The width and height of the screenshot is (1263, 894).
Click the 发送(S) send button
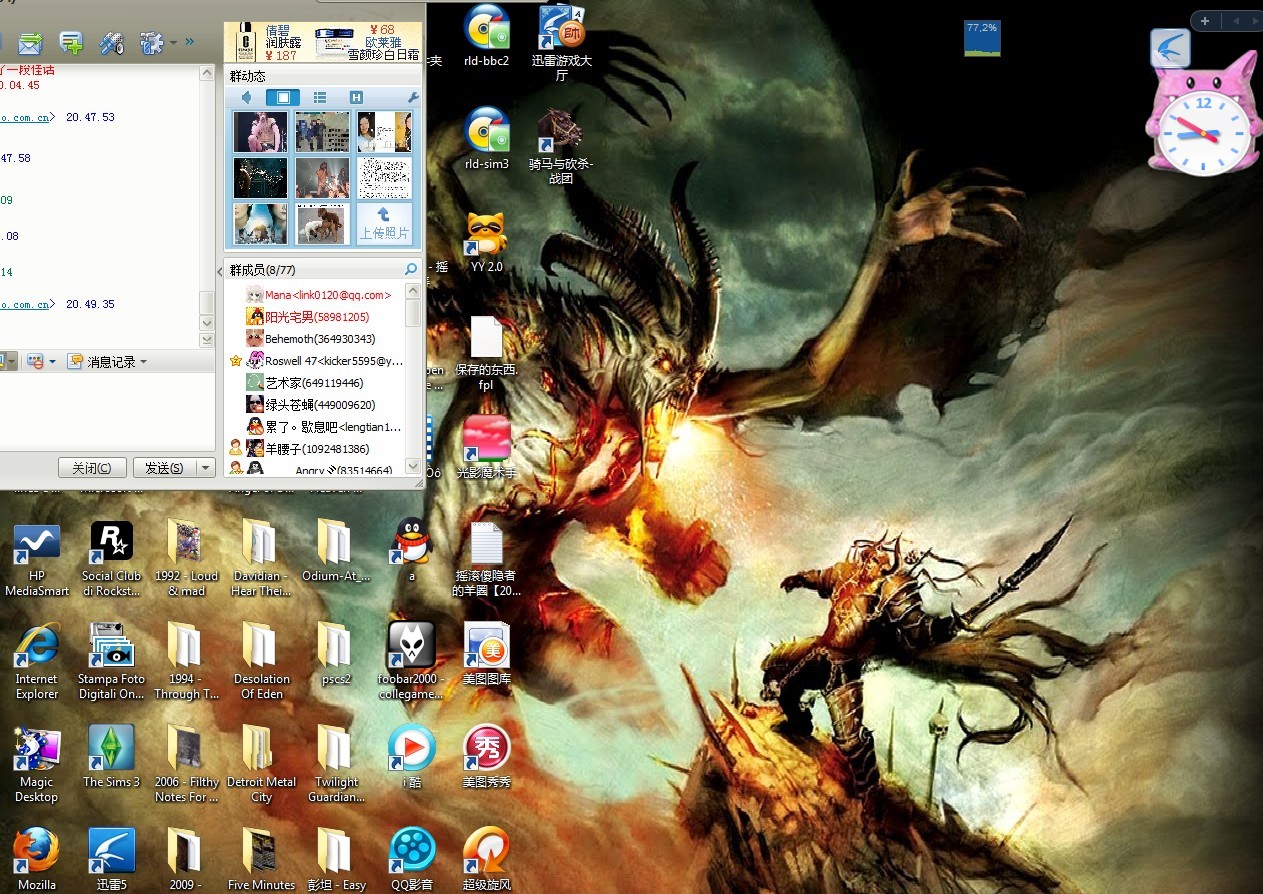pyautogui.click(x=164, y=468)
